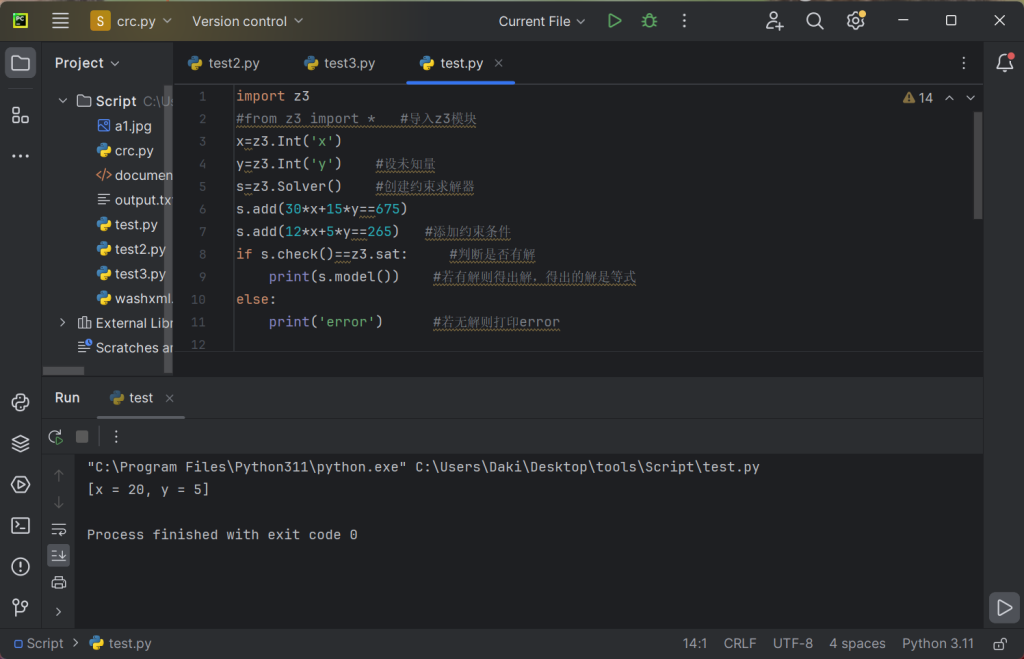Click the UTF-8 encoding in status bar
This screenshot has height=659, width=1024.
792,643
